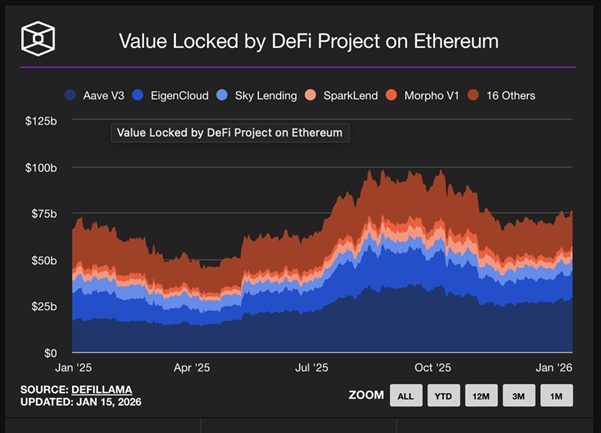Click the Jan '26 axis label

point(552,367)
